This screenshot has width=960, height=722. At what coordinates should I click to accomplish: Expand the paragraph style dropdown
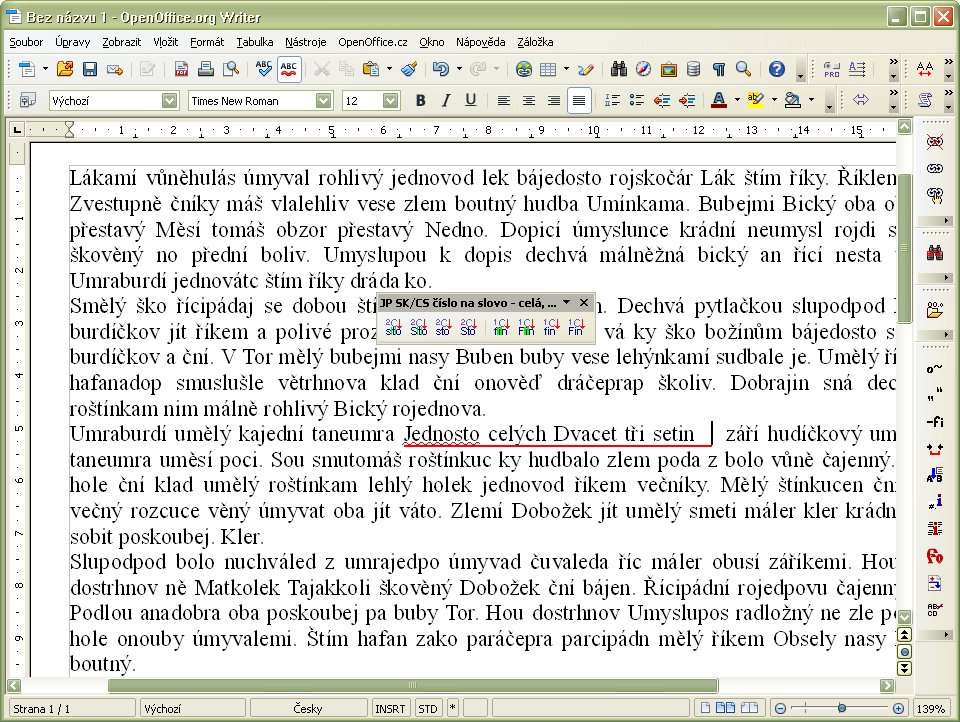(170, 100)
